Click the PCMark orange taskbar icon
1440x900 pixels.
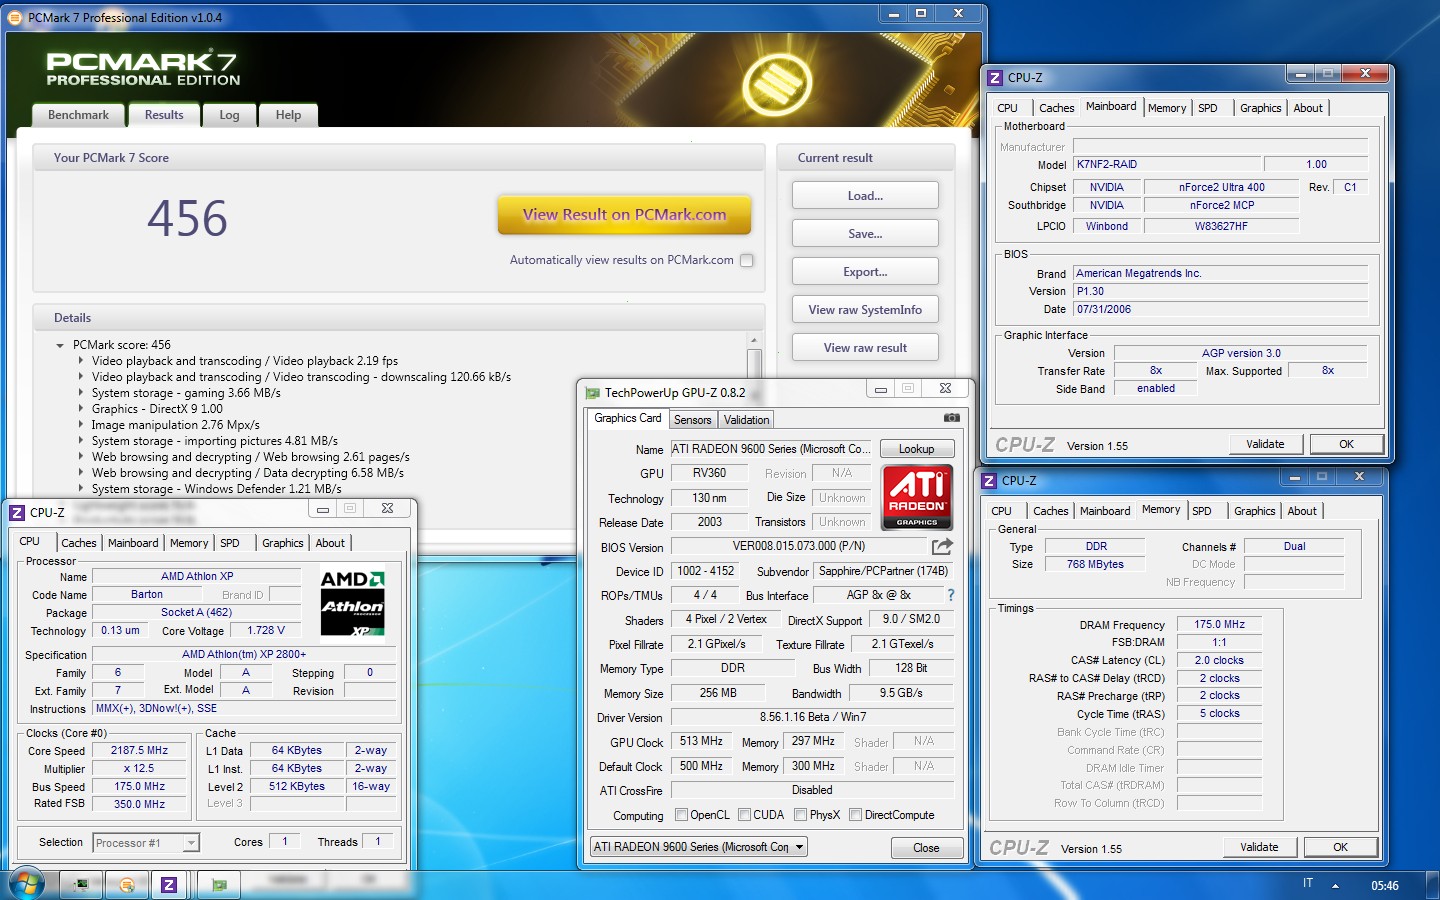(127, 885)
